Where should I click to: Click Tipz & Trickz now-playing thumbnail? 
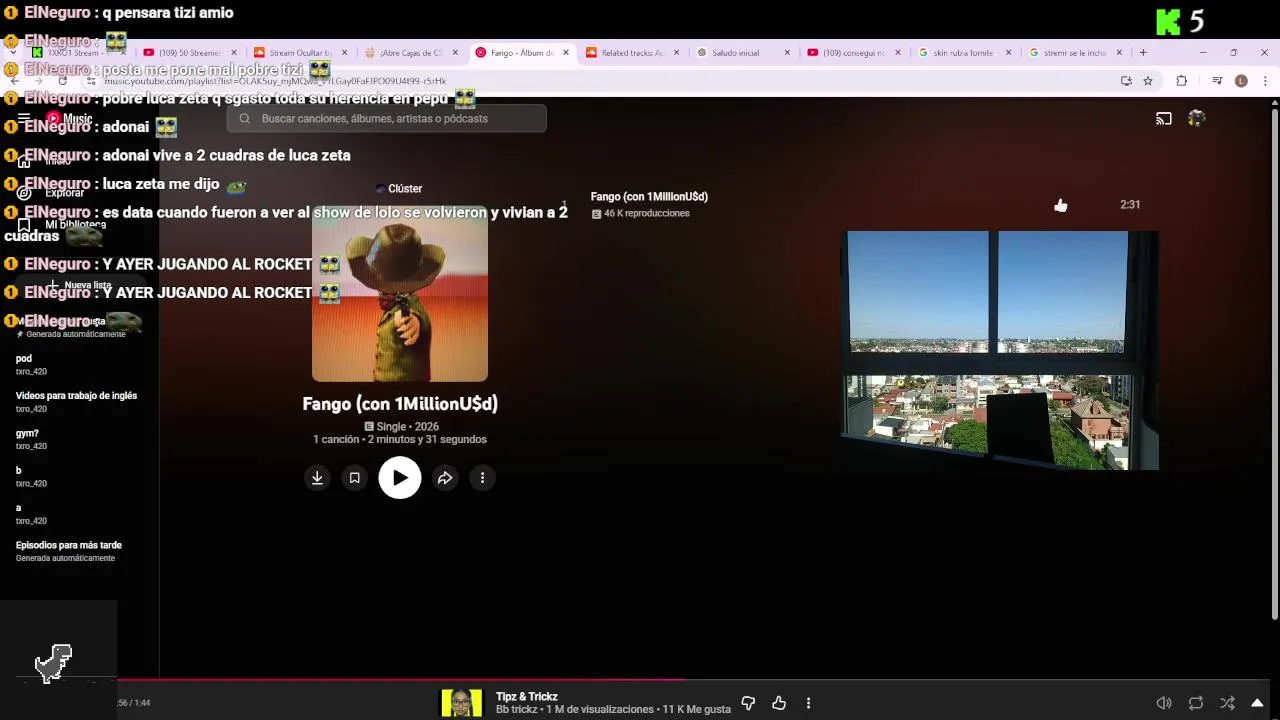[461, 703]
